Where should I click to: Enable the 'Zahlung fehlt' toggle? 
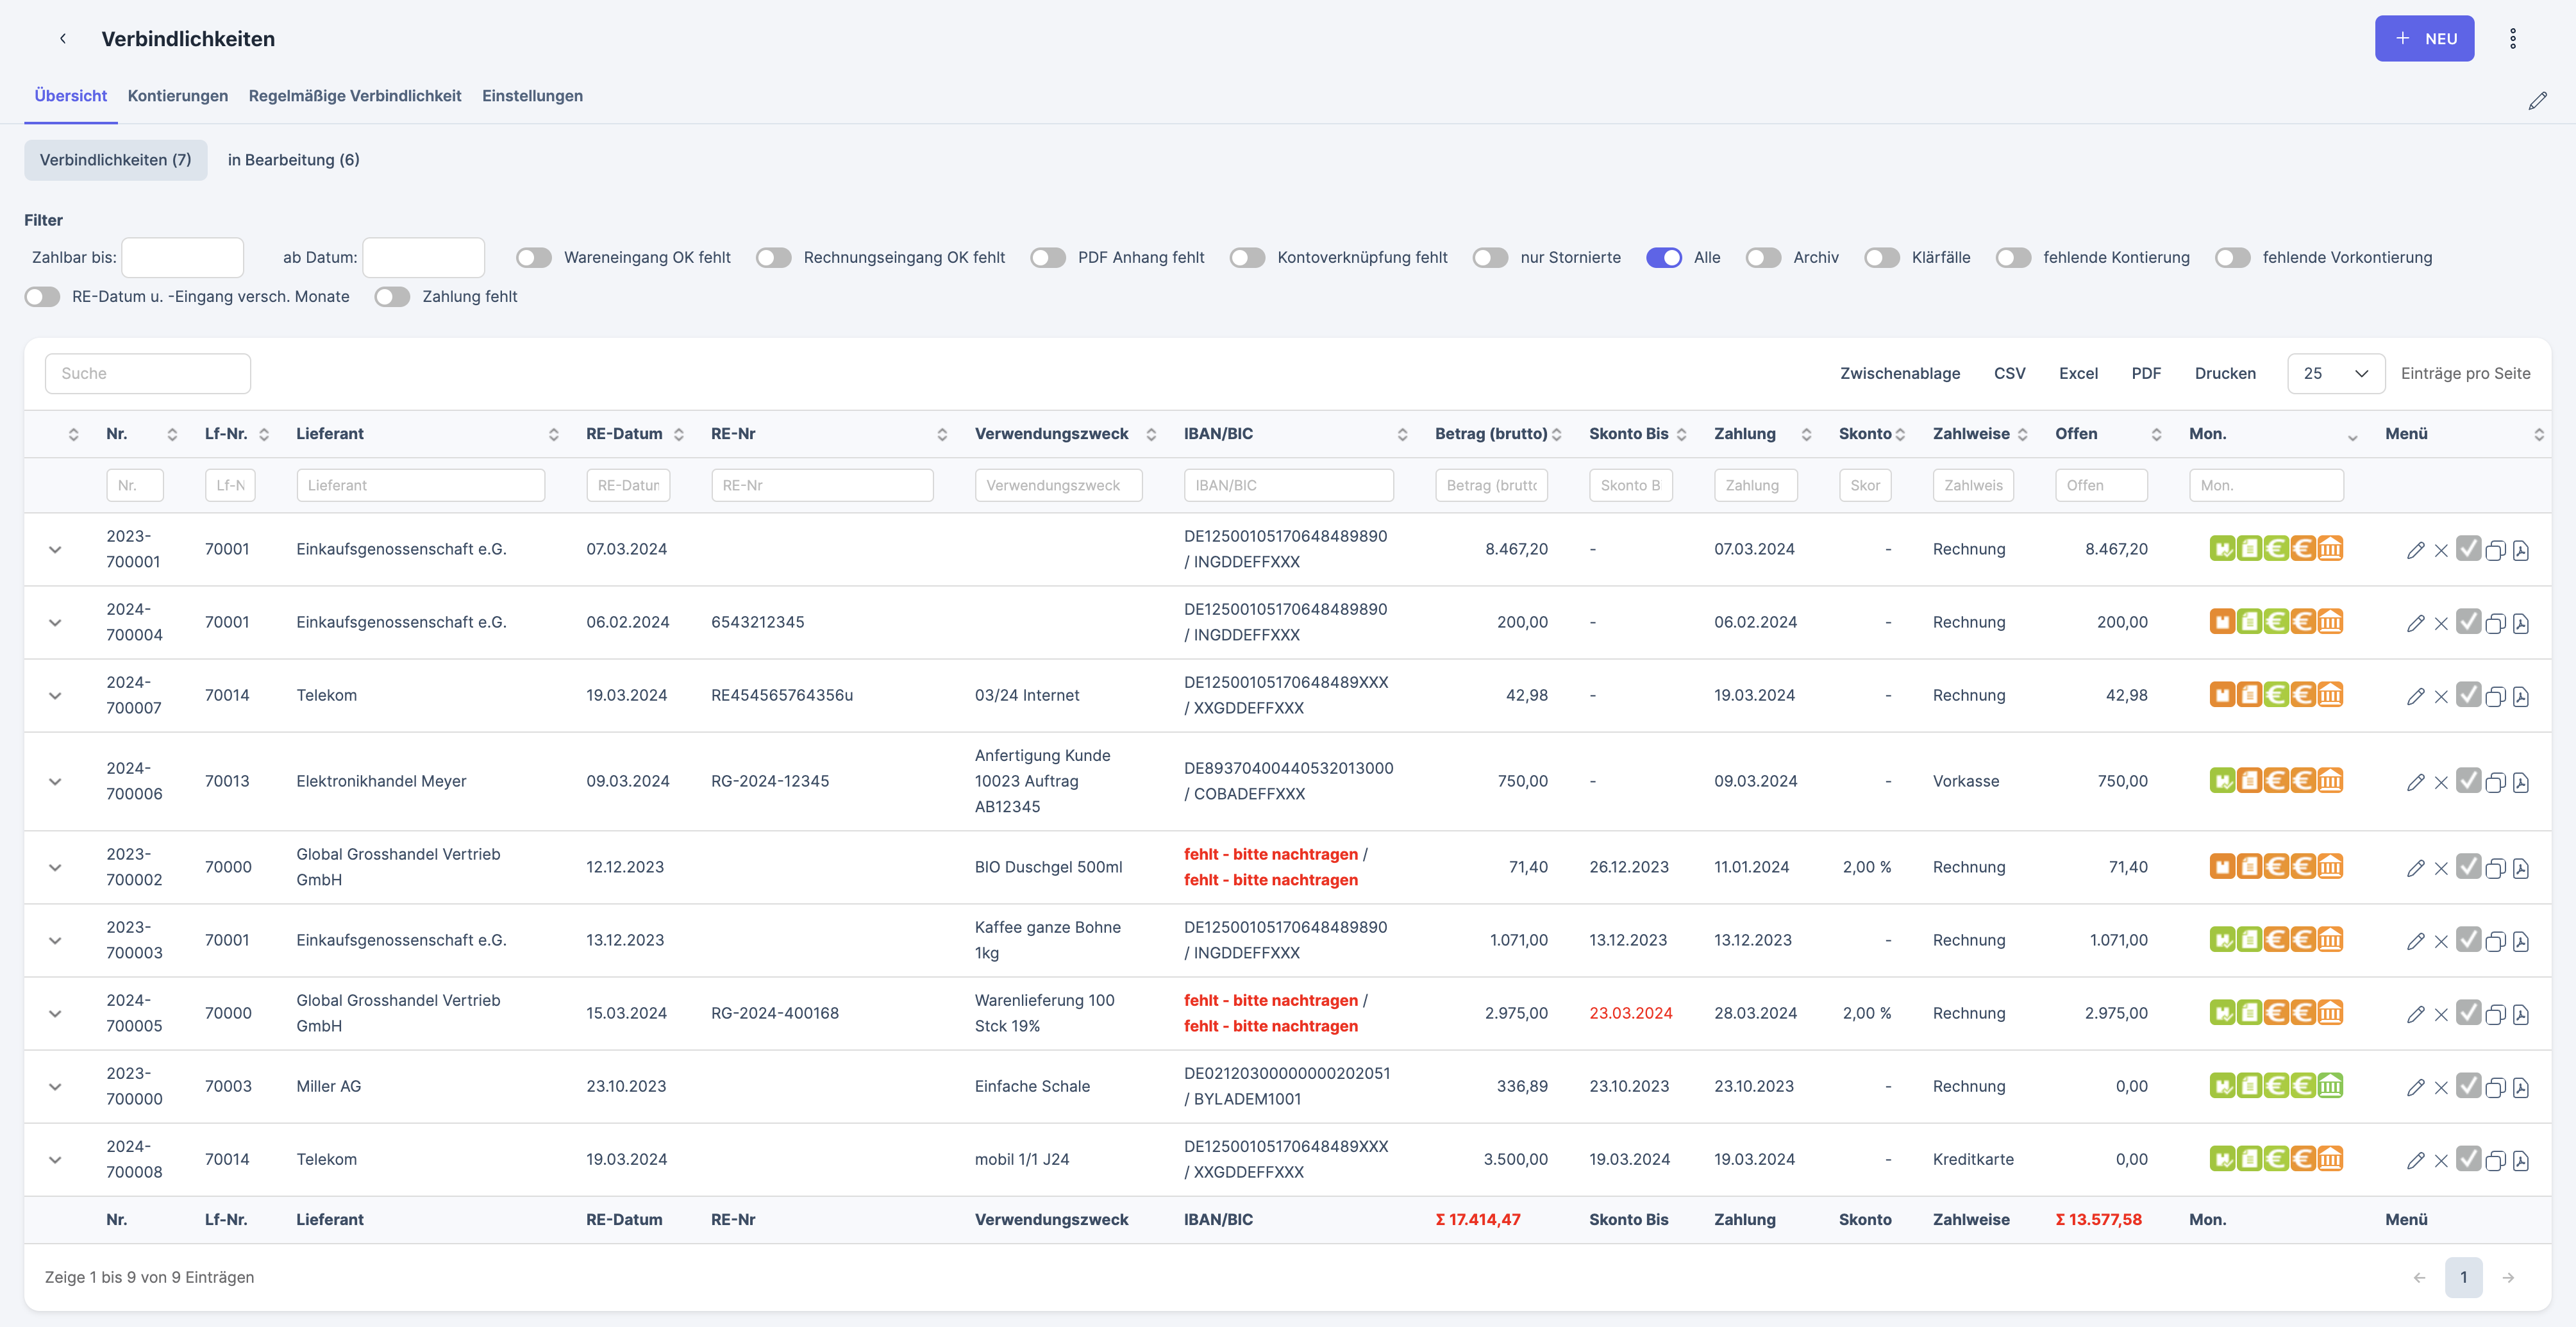392,297
